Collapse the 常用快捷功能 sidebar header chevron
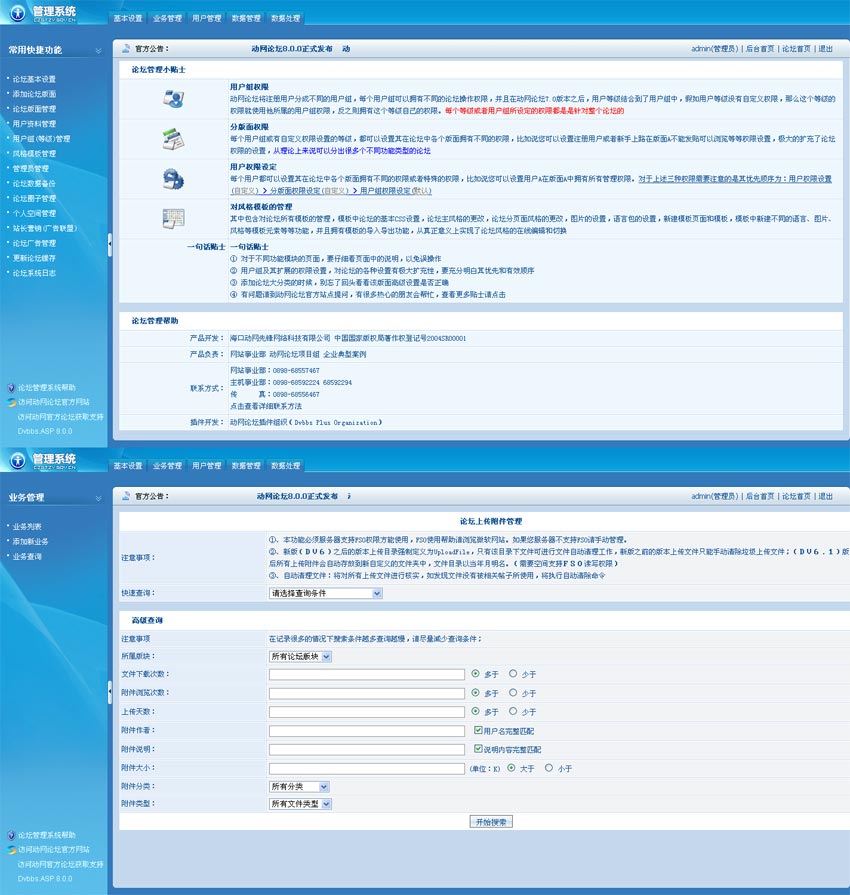The height and width of the screenshot is (895, 850). (98, 50)
